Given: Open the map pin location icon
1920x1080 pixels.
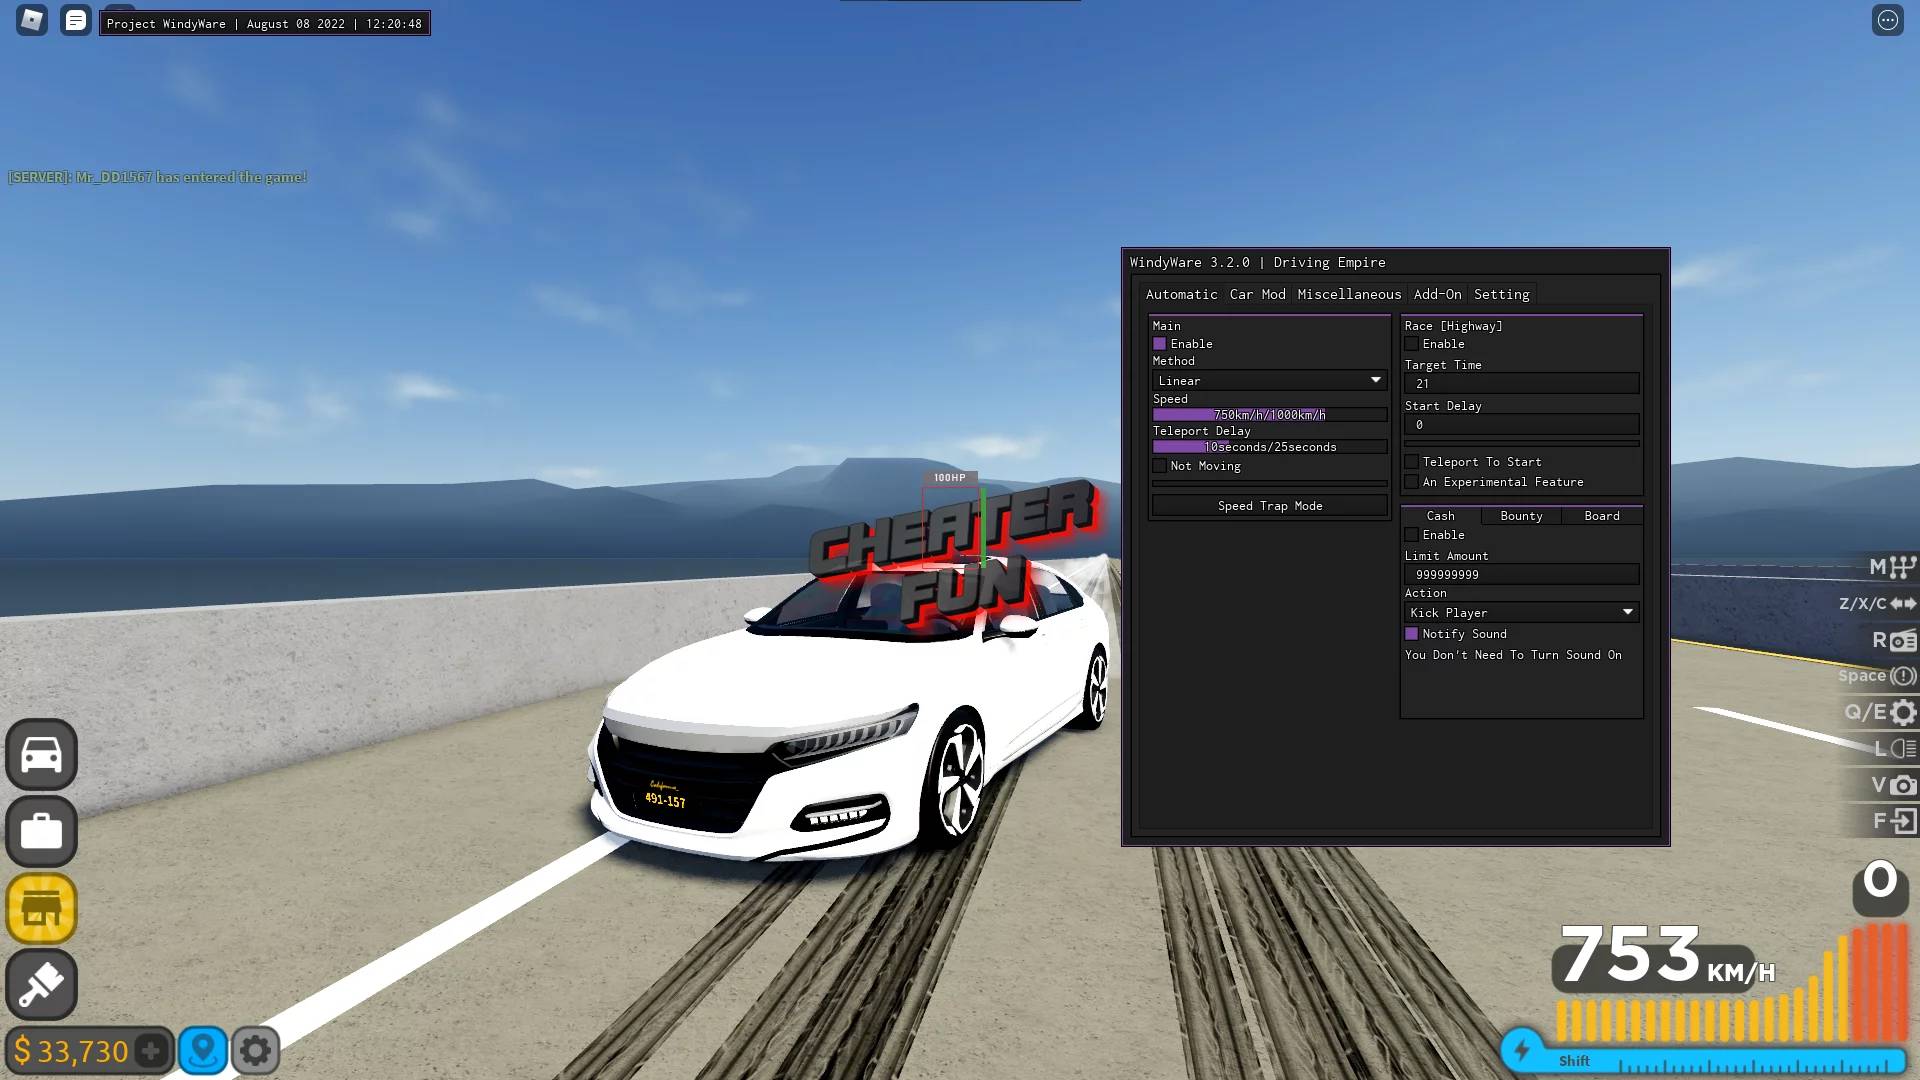Looking at the screenshot, I should point(203,1051).
